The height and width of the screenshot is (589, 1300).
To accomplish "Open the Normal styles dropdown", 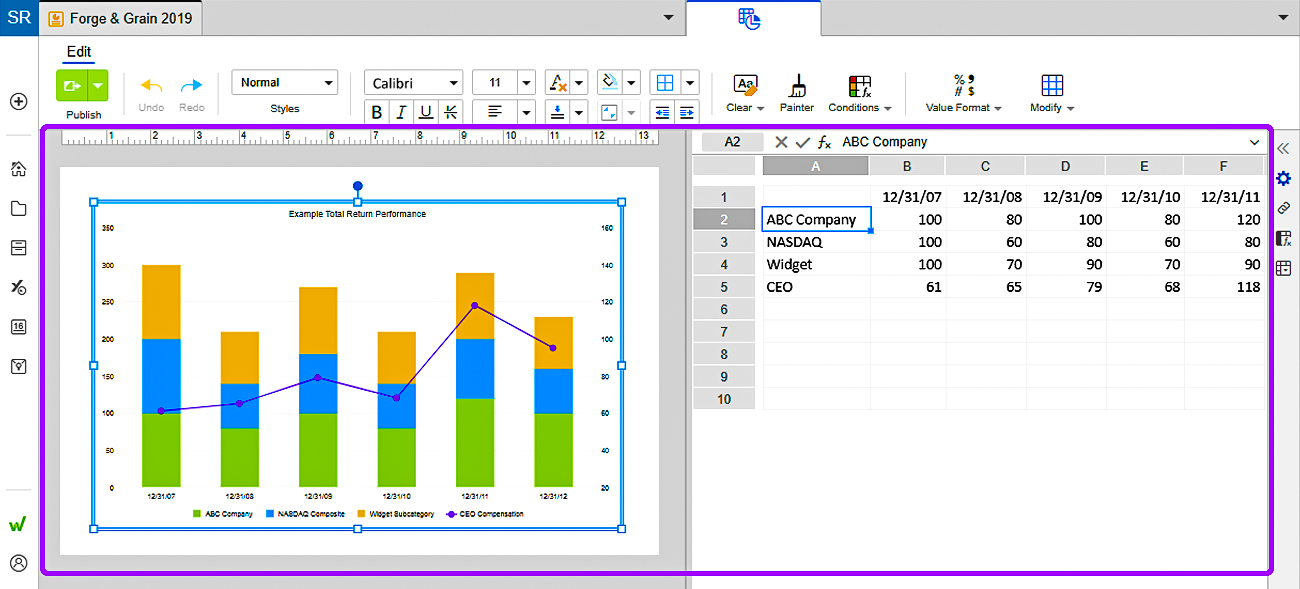I will (x=285, y=82).
